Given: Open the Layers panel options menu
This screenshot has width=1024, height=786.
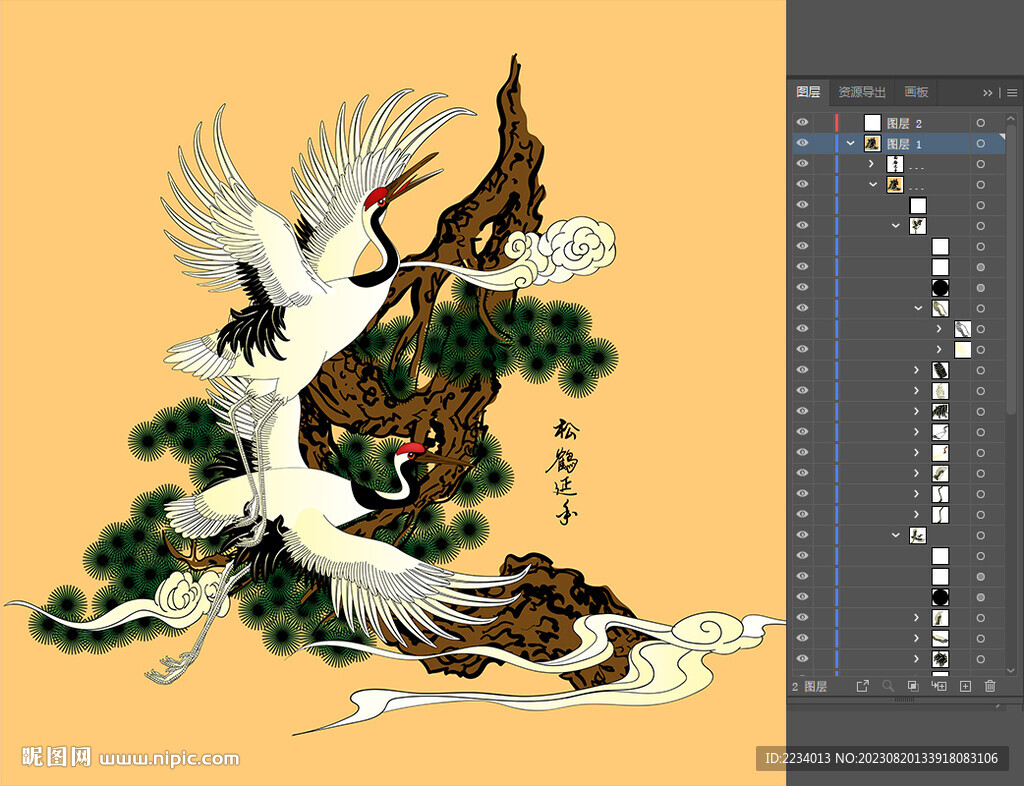Looking at the screenshot, I should click(1012, 93).
